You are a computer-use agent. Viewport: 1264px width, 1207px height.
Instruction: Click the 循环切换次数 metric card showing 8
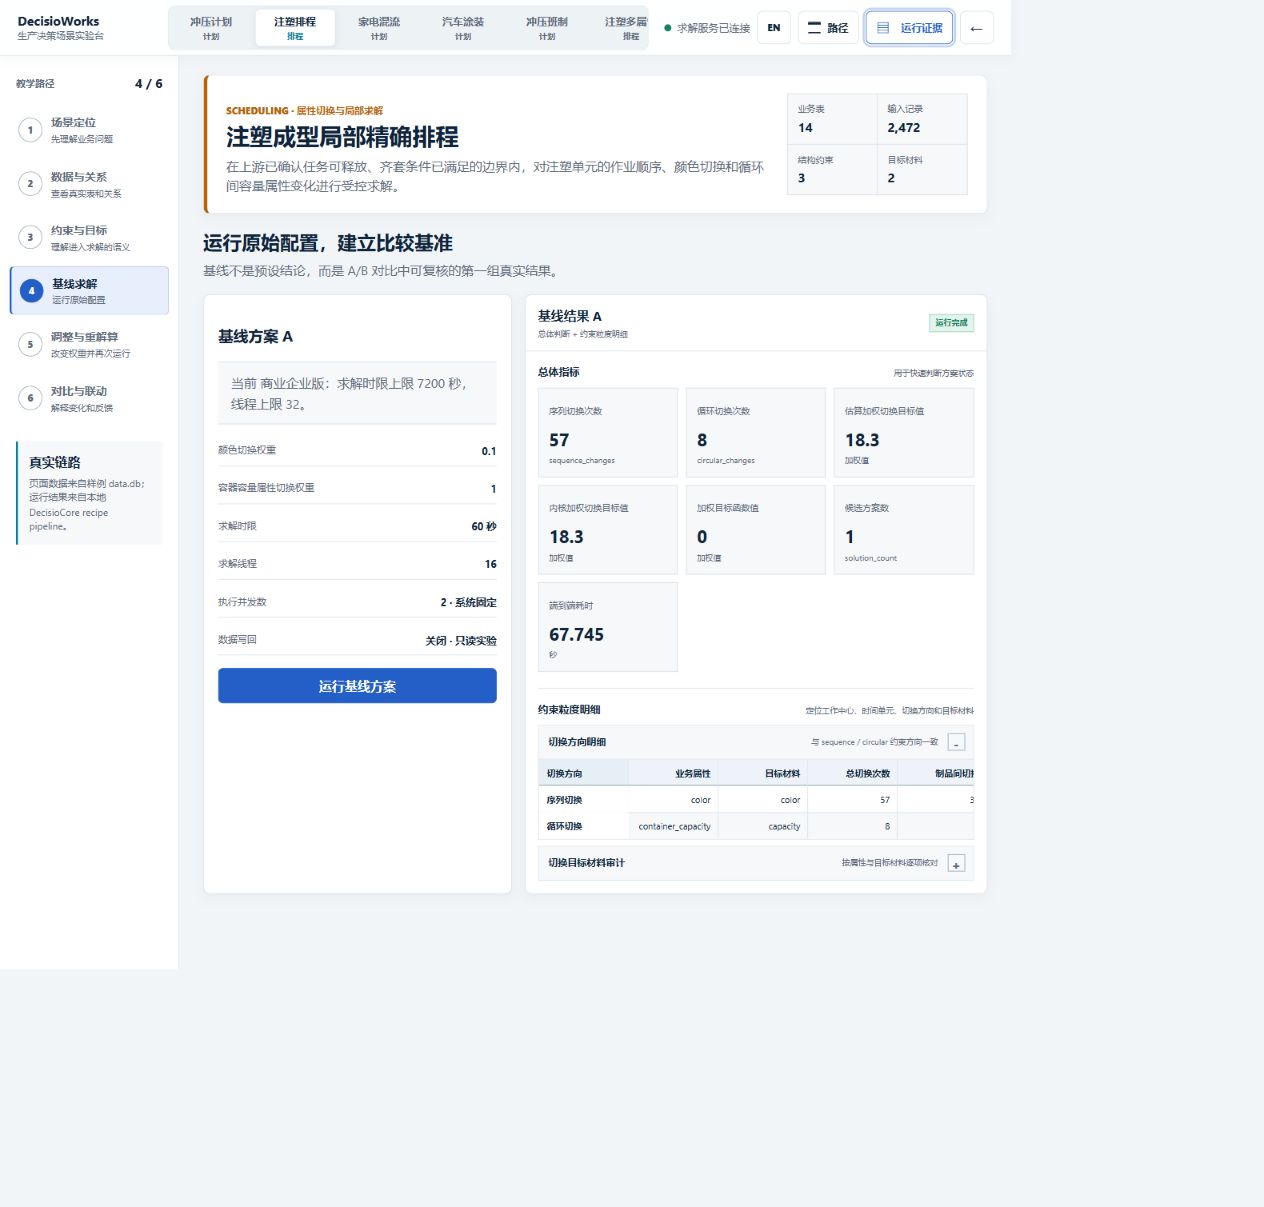click(756, 433)
